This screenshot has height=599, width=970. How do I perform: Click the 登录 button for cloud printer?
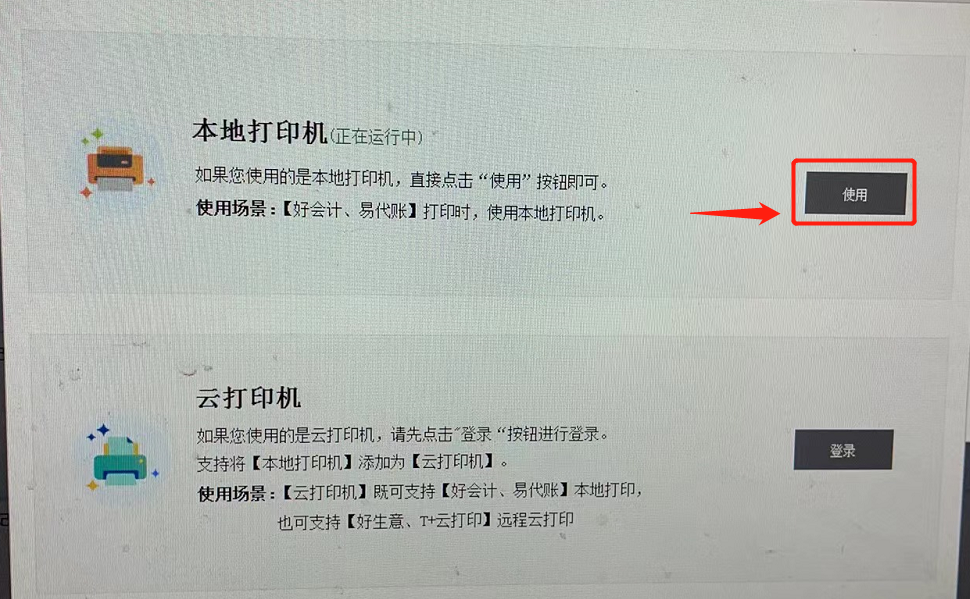pos(843,450)
